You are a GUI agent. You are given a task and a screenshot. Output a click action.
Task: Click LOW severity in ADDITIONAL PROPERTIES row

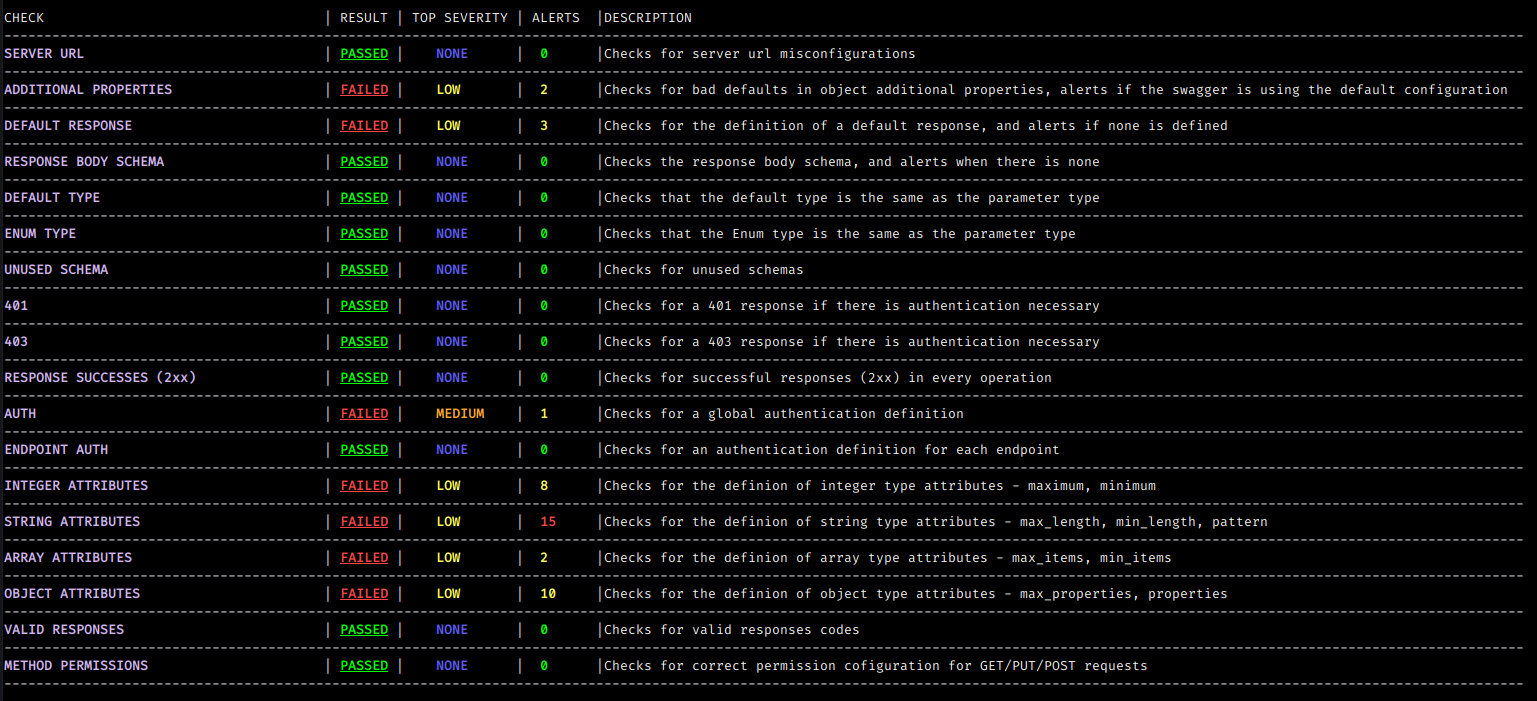point(448,90)
